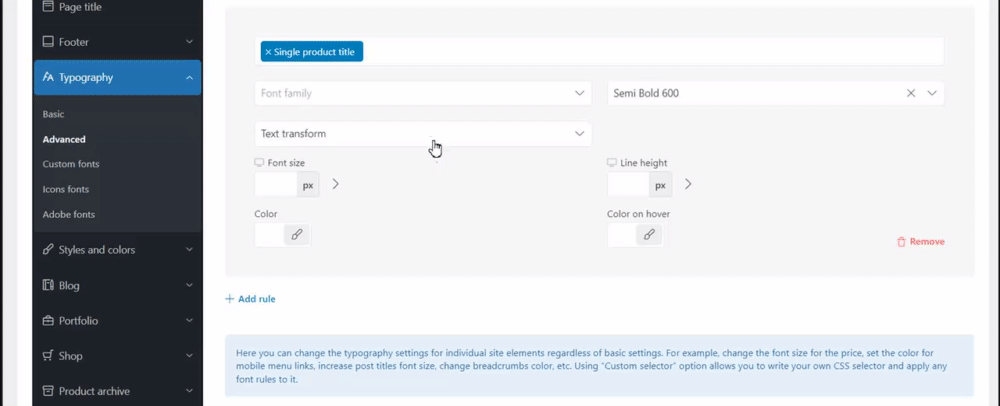This screenshot has height=406, width=1000.
Task: Open the Custom fonts submenu
Action: (x=71, y=164)
